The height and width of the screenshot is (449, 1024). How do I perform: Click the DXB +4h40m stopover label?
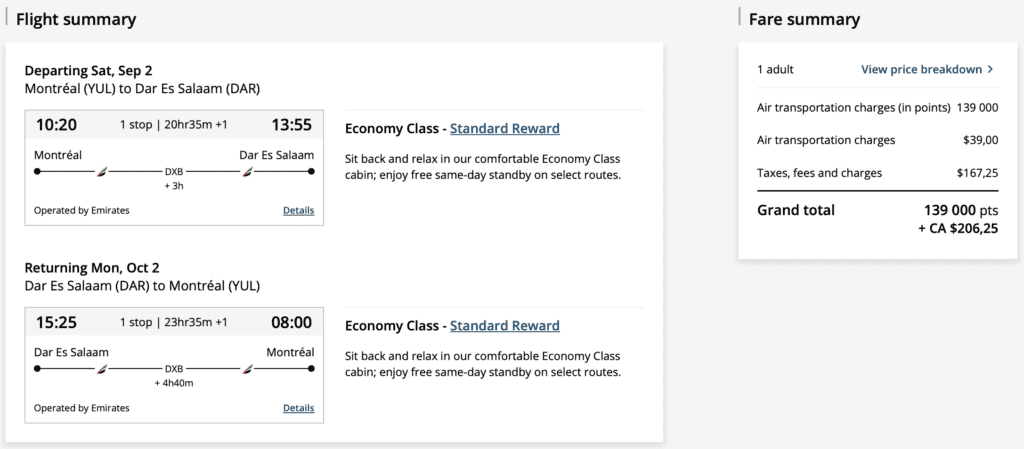pos(174,375)
